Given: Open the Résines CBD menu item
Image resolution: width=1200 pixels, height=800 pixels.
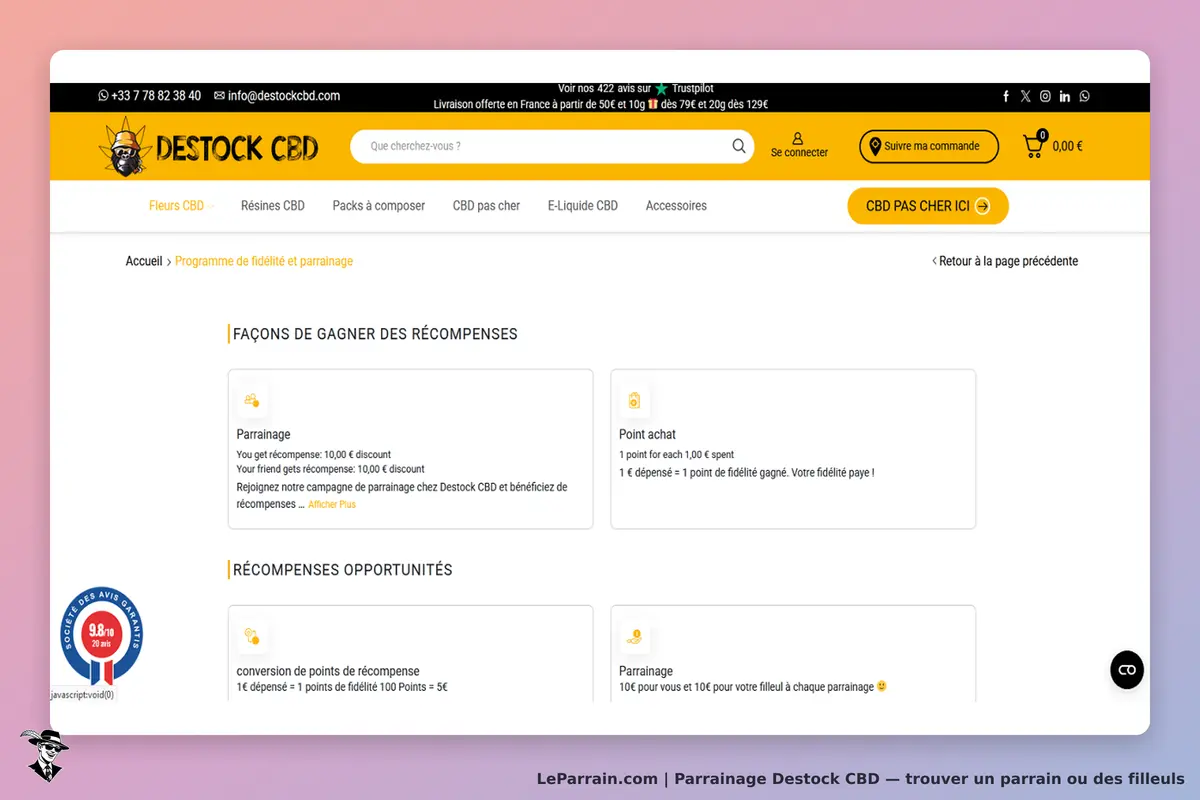Looking at the screenshot, I should 273,206.
